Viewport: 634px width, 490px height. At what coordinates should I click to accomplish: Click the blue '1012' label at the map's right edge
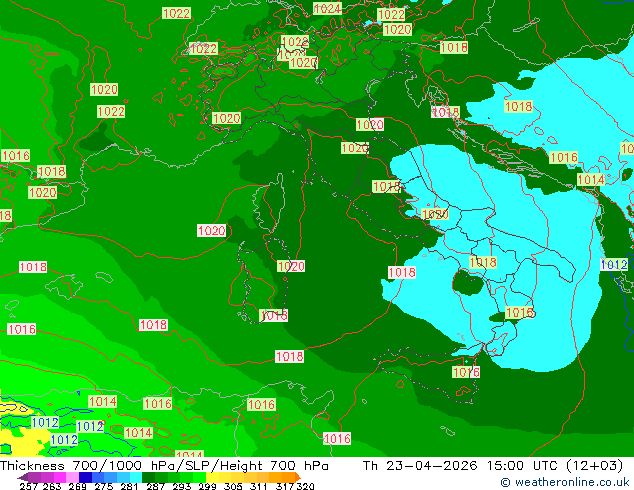pos(614,265)
